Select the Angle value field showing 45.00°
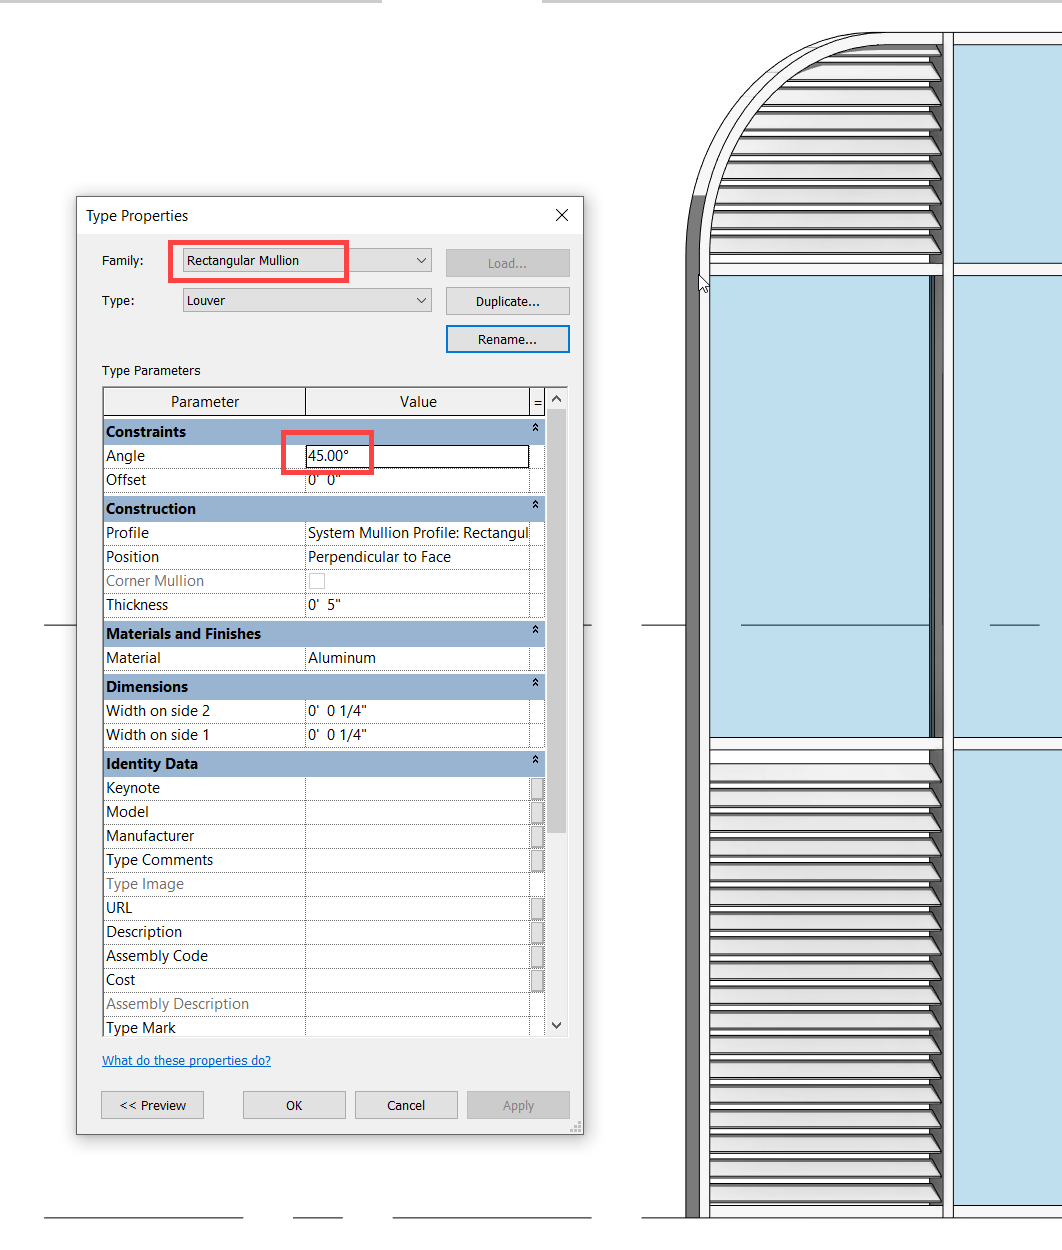Screen dimensions: 1062x1250 pos(415,456)
